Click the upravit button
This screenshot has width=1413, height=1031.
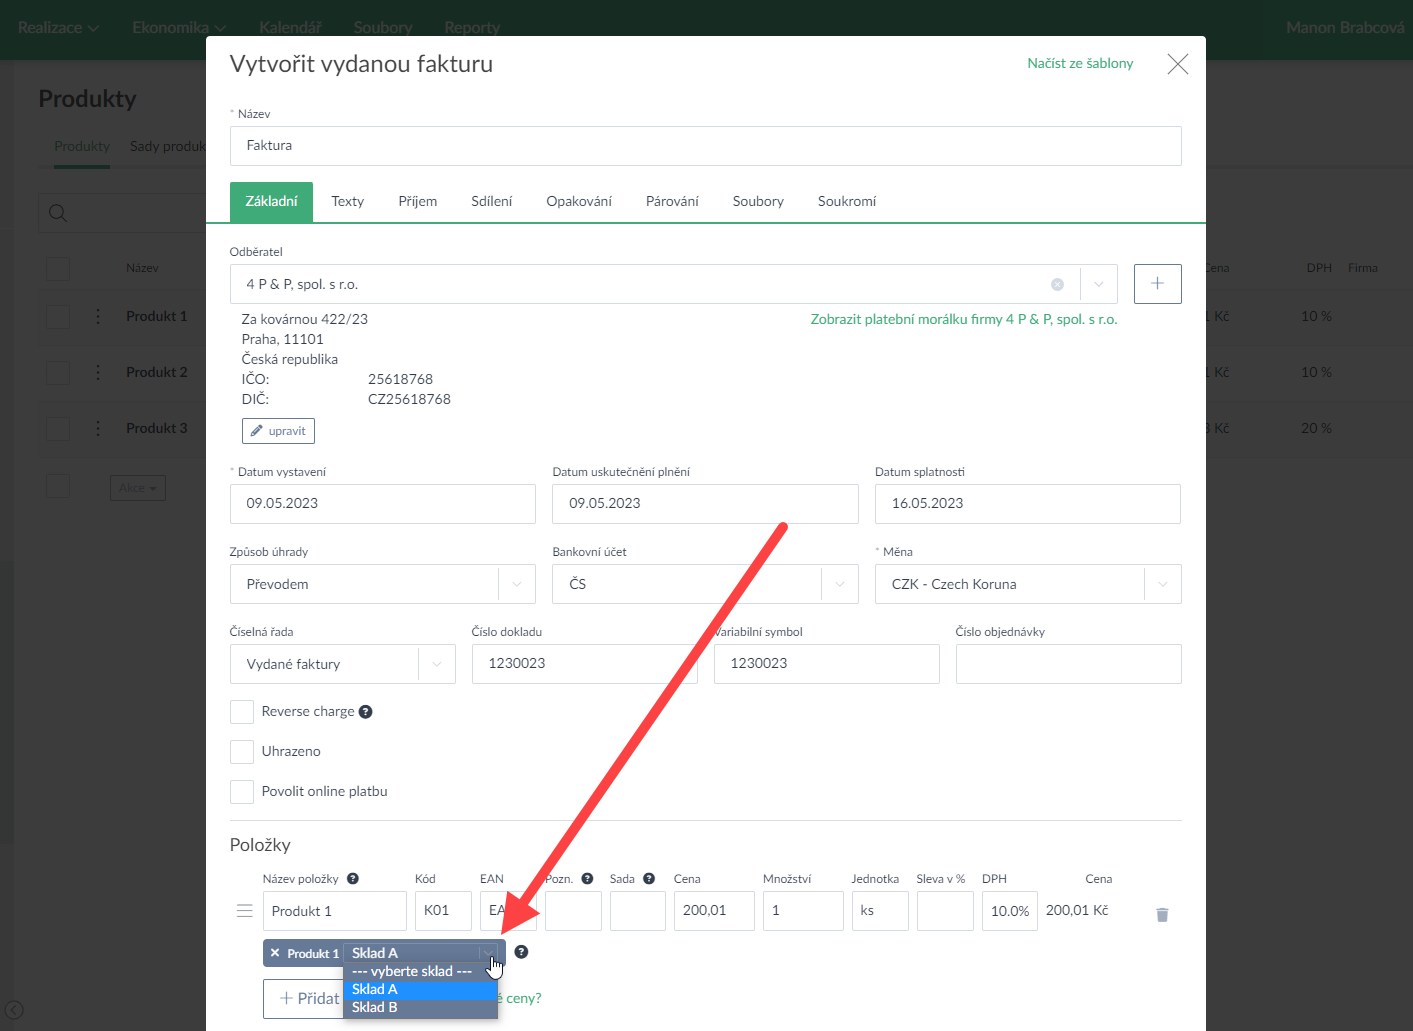point(278,431)
